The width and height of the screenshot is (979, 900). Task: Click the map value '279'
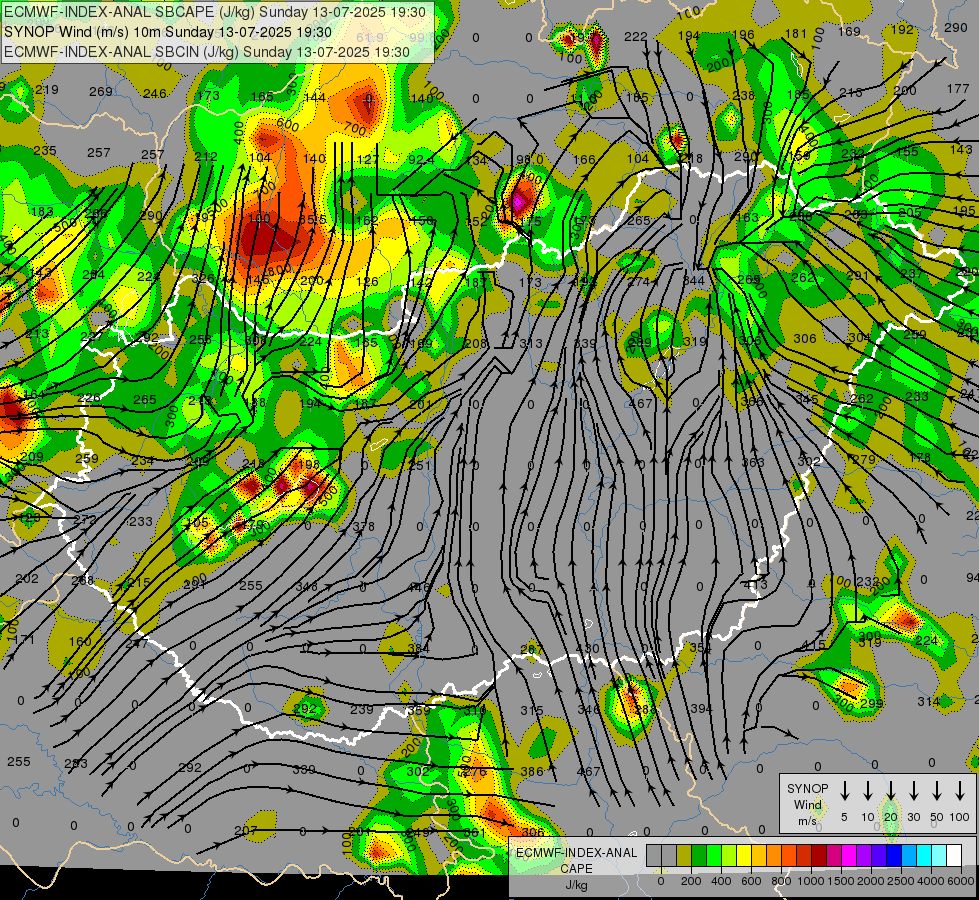tap(863, 460)
